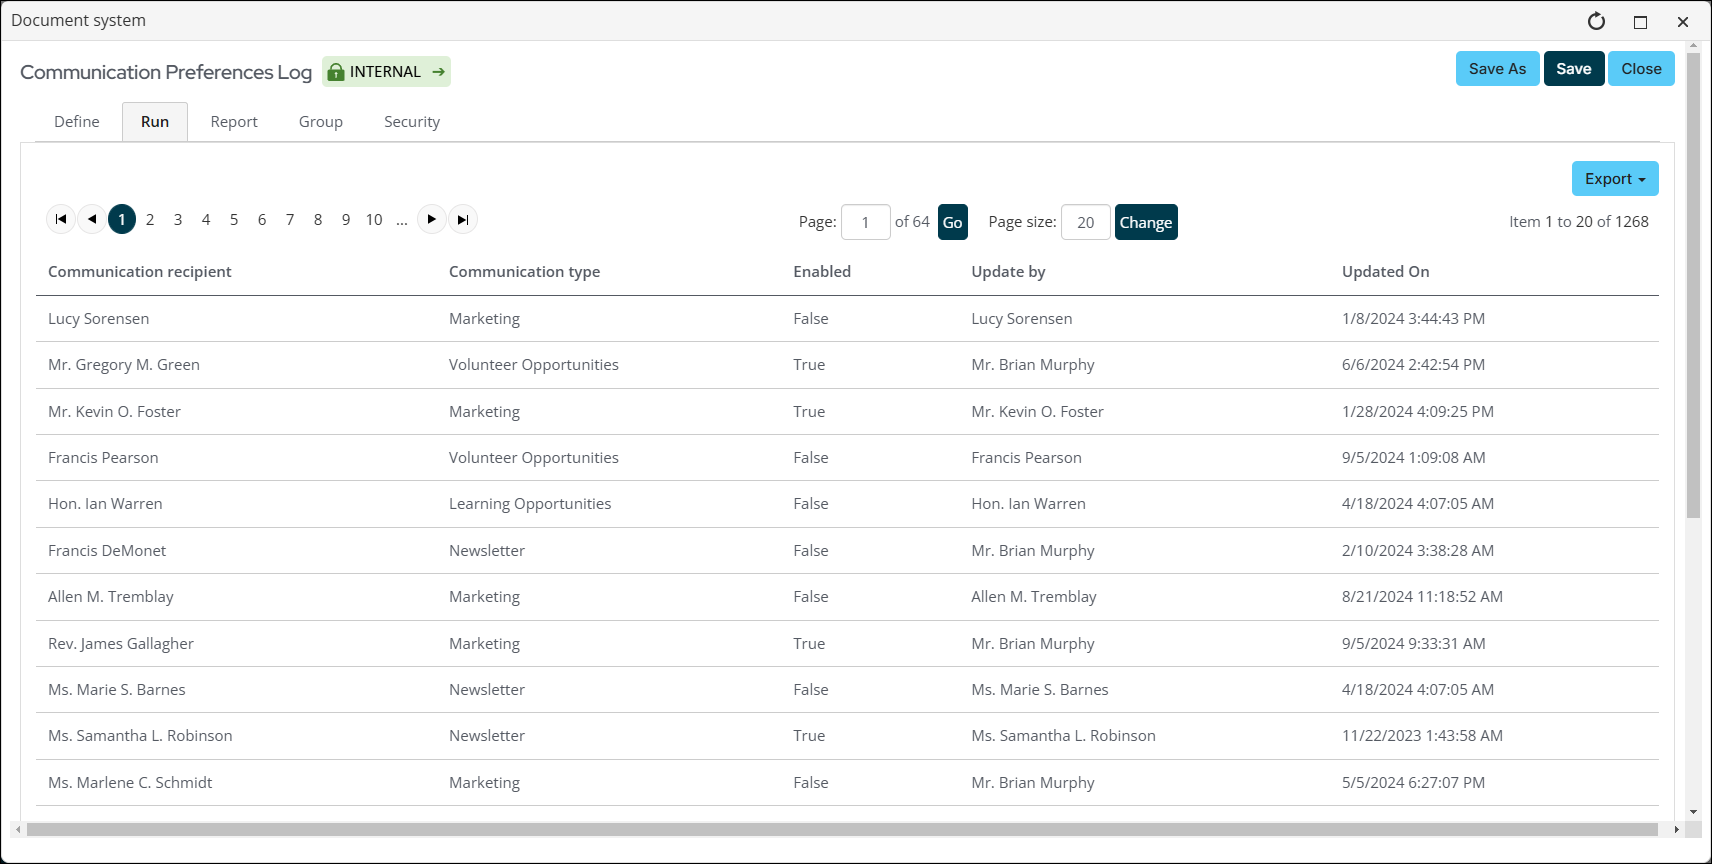This screenshot has width=1712, height=864.
Task: Close the Document system window
Action: pos(1683,21)
